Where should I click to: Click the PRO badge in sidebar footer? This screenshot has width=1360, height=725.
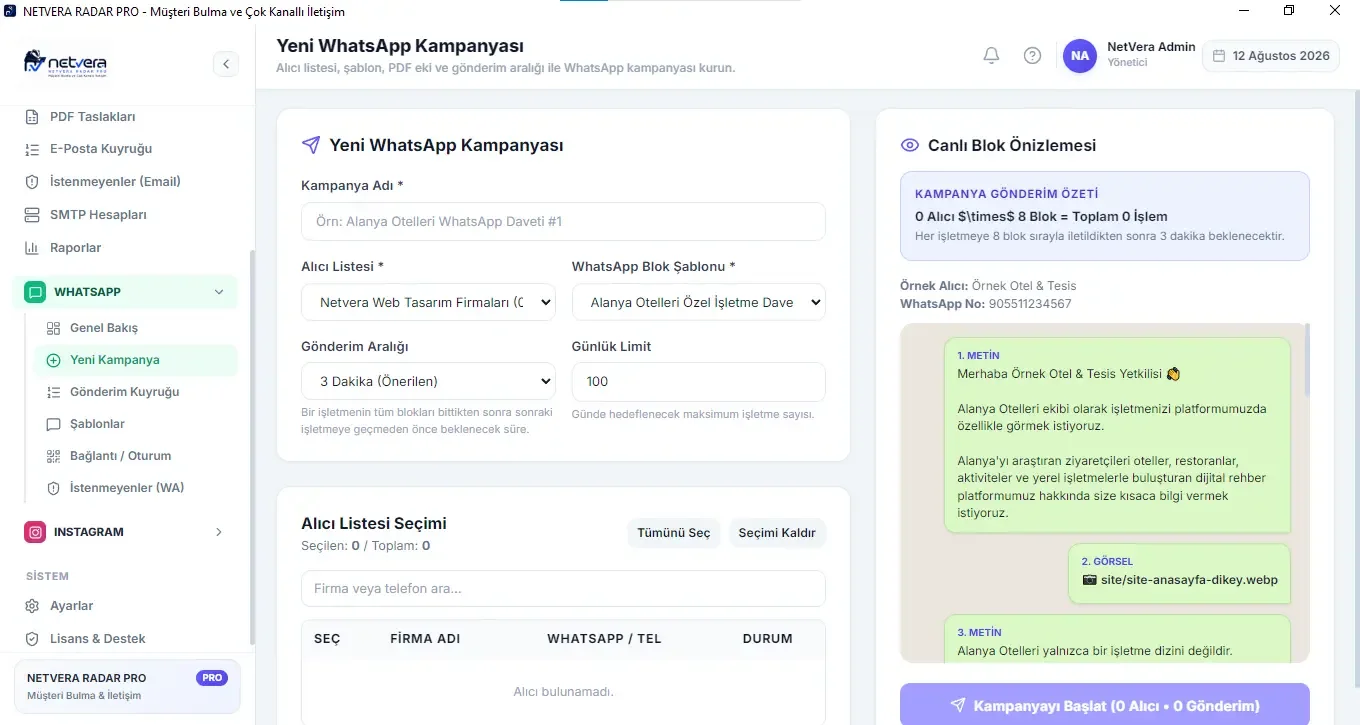212,678
